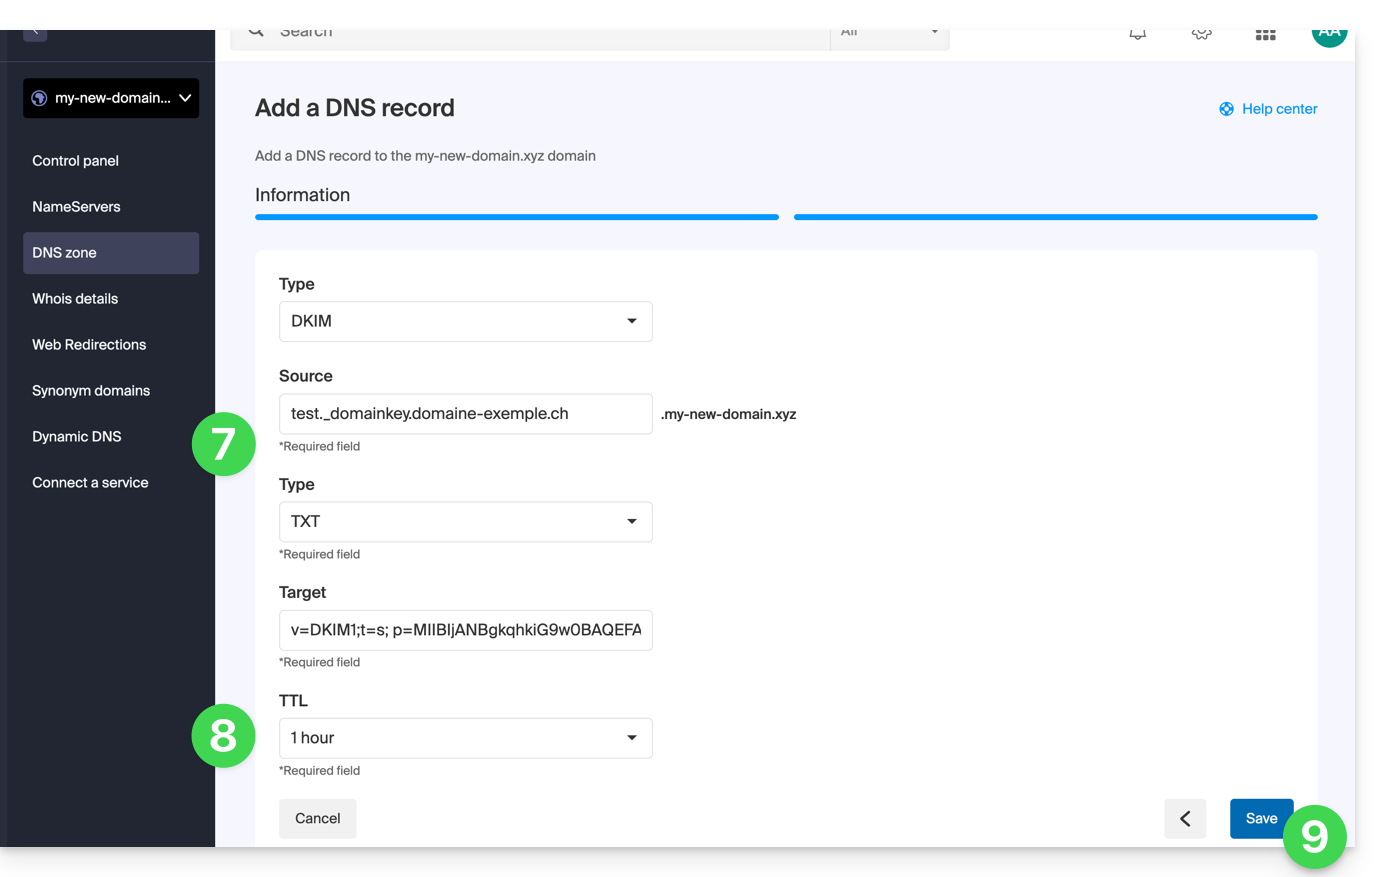Screen dimensions: 1385x877
Task: Open the TTL 1 hour dropdown
Action: 465,738
